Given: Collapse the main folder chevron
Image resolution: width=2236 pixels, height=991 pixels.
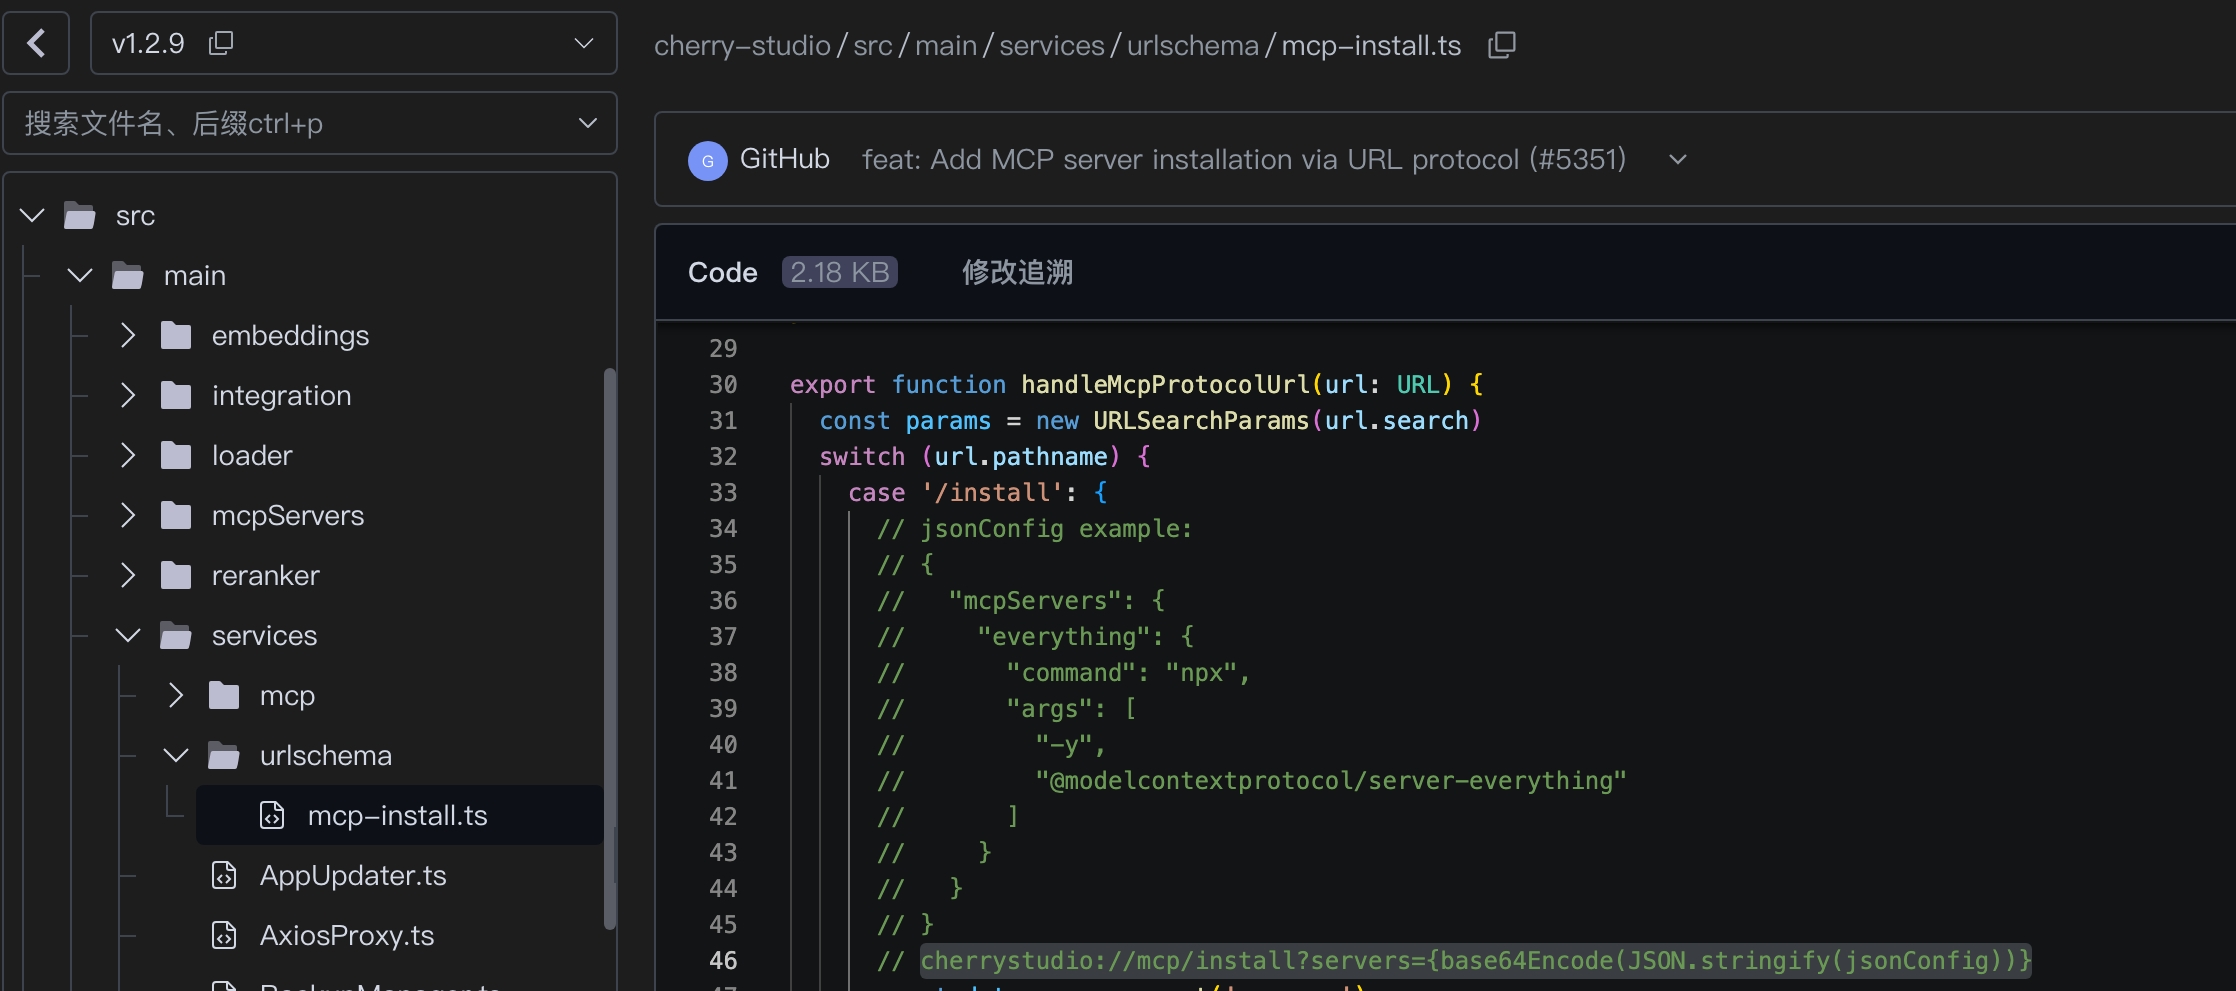Looking at the screenshot, I should pyautogui.click(x=80, y=275).
